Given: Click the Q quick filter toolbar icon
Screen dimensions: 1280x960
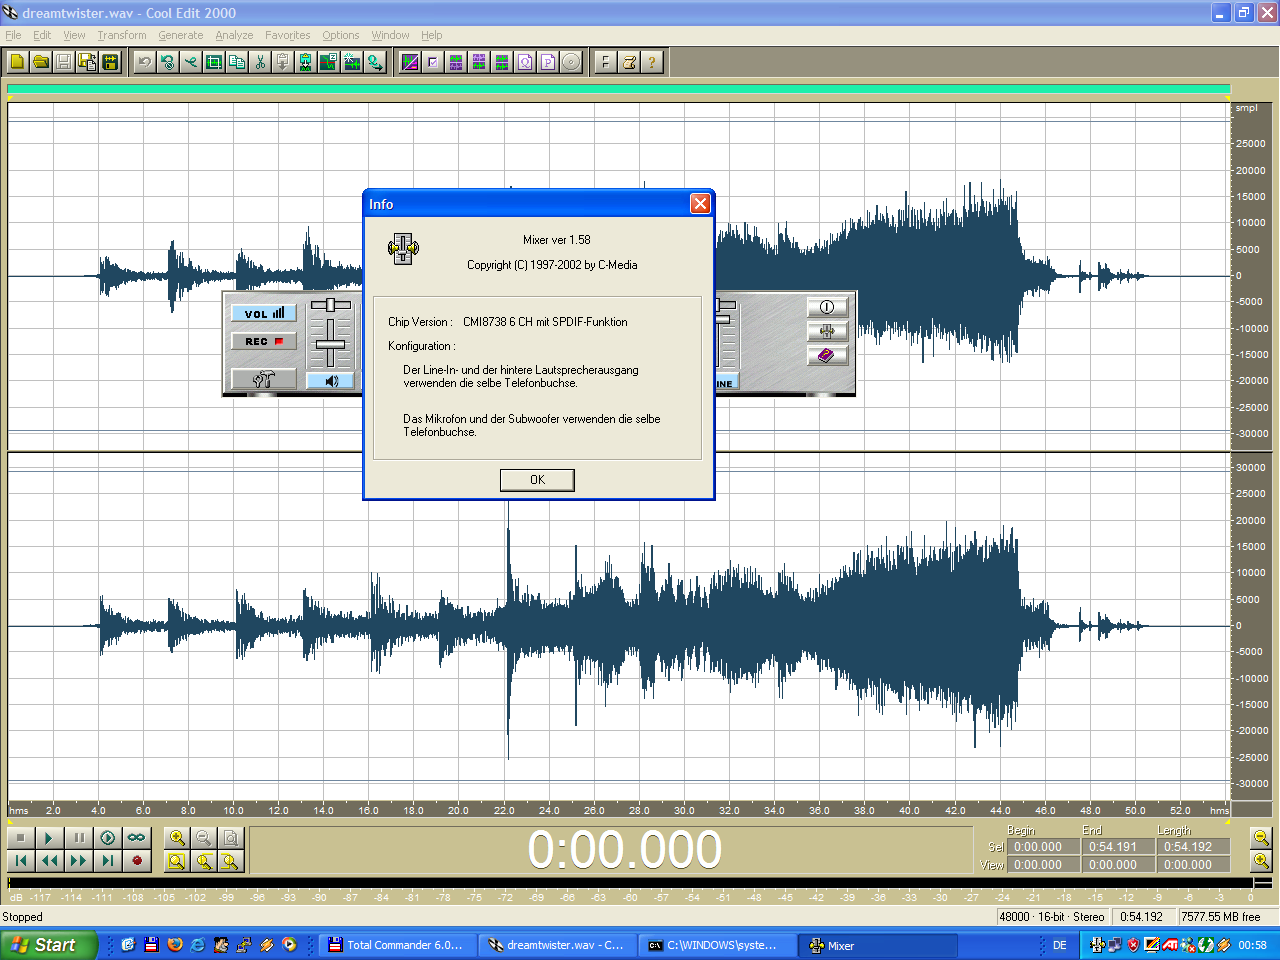Looking at the screenshot, I should click(525, 62).
